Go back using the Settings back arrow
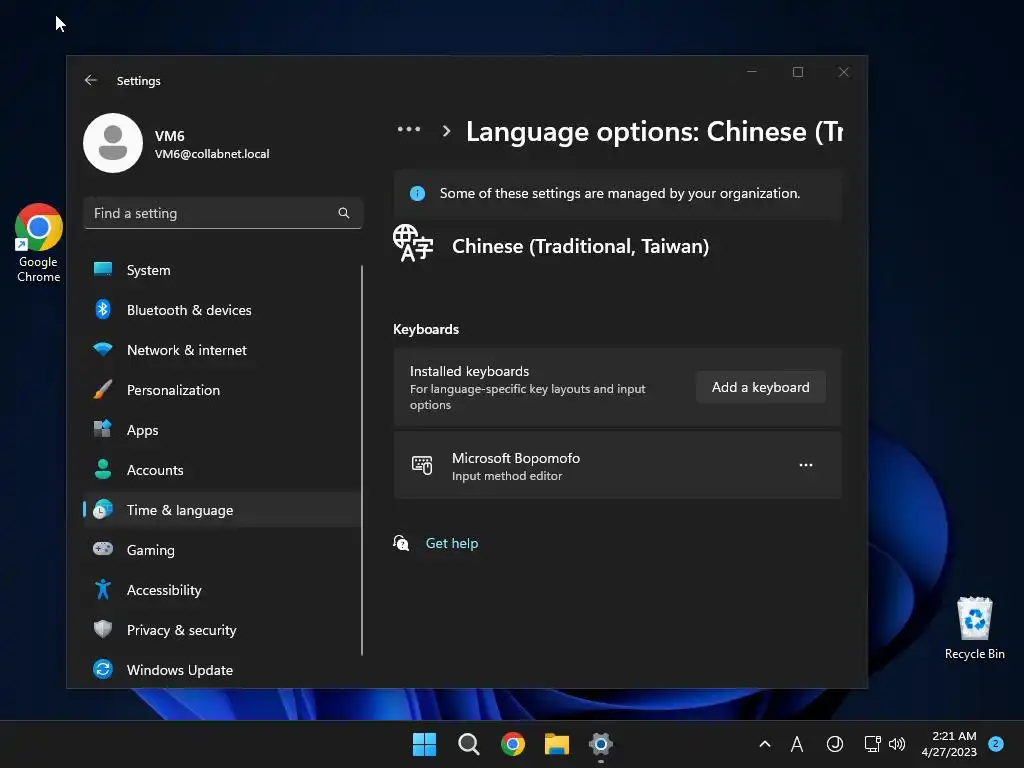 tap(91, 80)
